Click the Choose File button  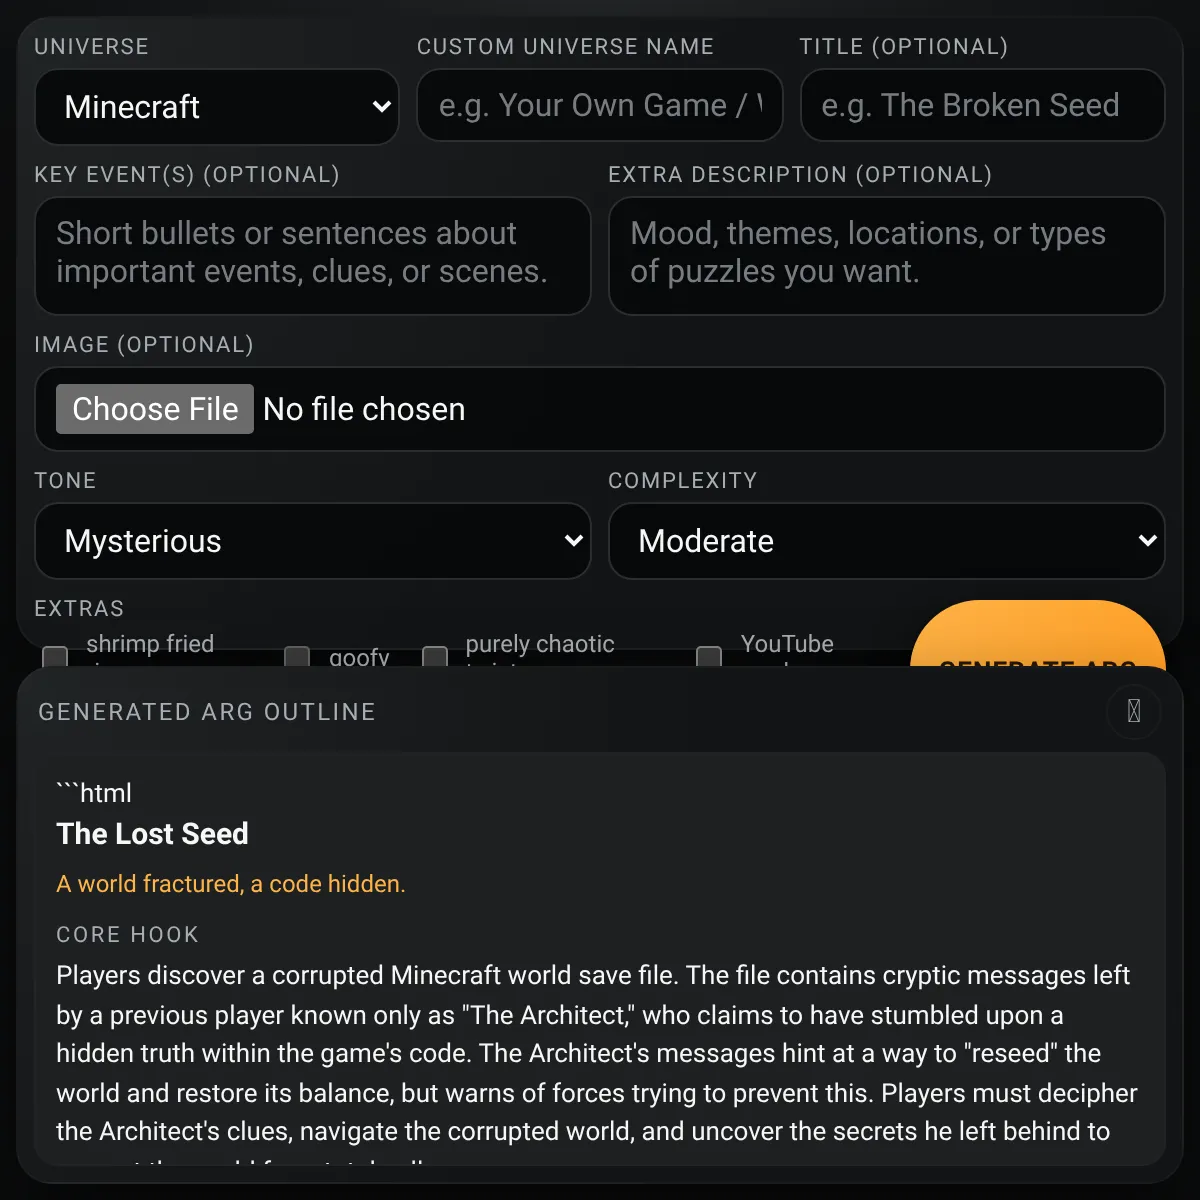pos(155,409)
